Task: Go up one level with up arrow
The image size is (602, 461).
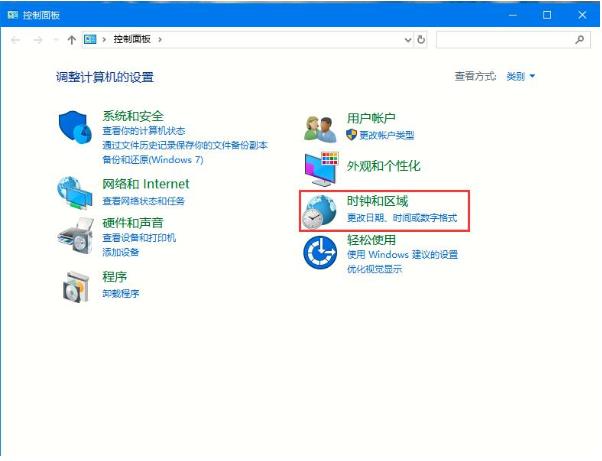Action: tap(71, 40)
